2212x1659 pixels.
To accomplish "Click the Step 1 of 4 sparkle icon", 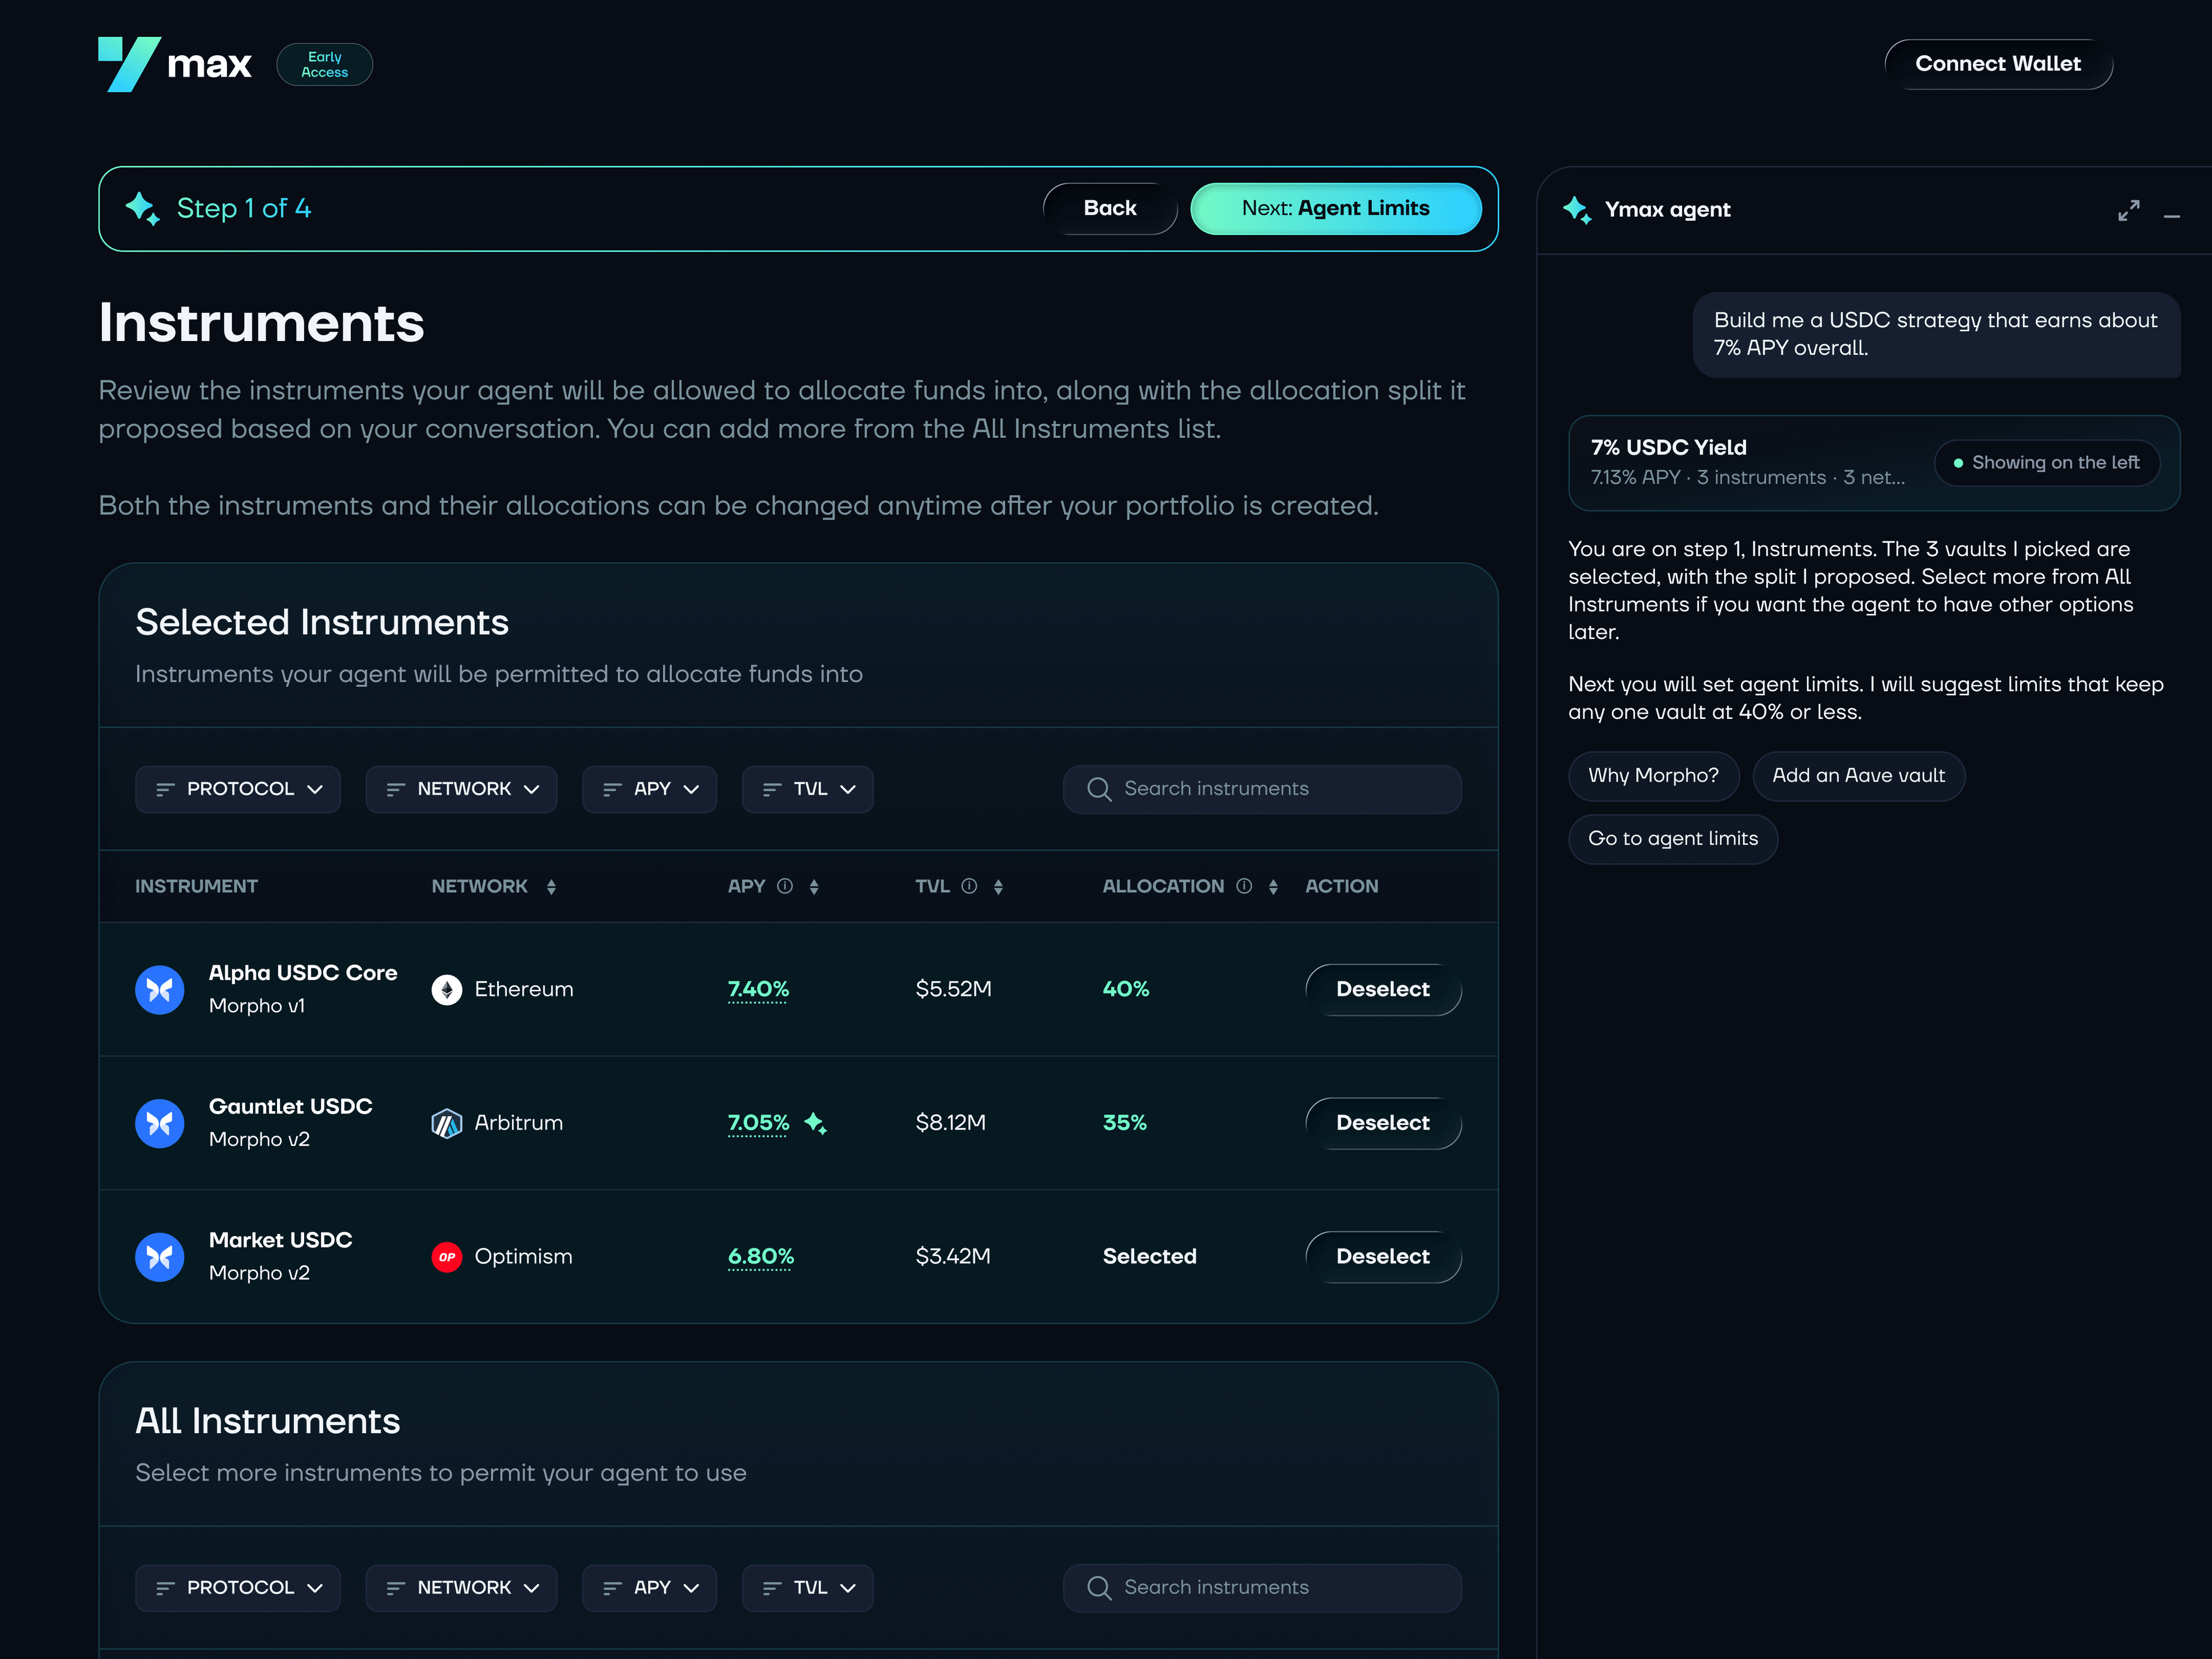I will tap(142, 208).
